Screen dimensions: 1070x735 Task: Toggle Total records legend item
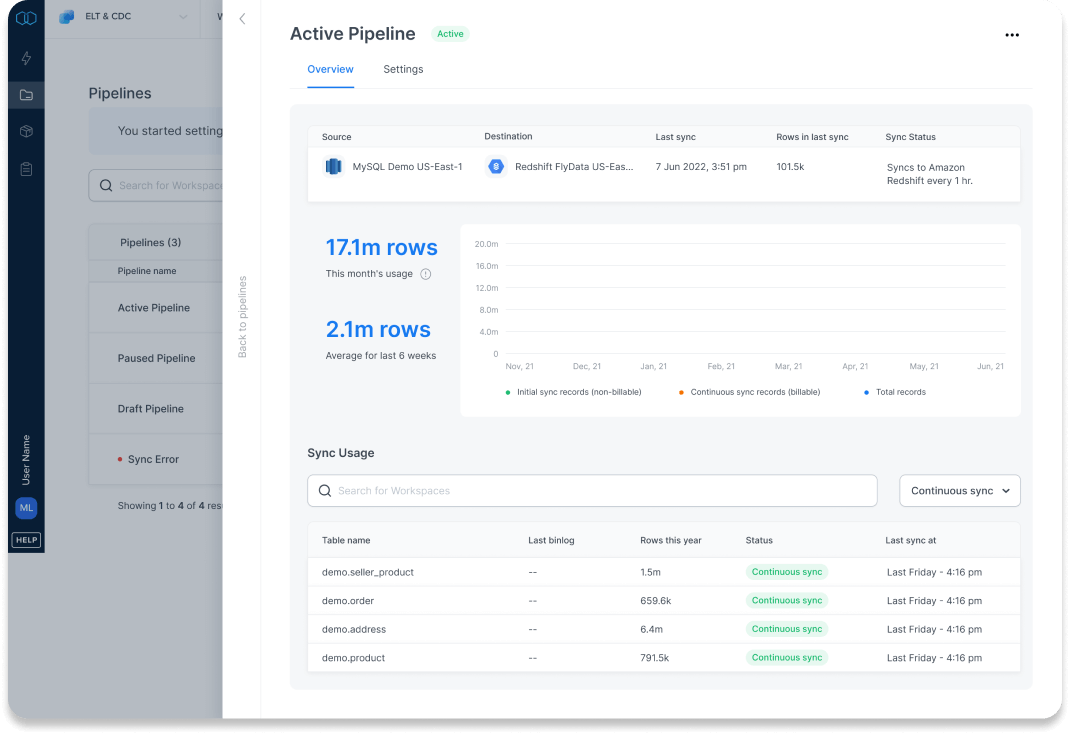[895, 392]
